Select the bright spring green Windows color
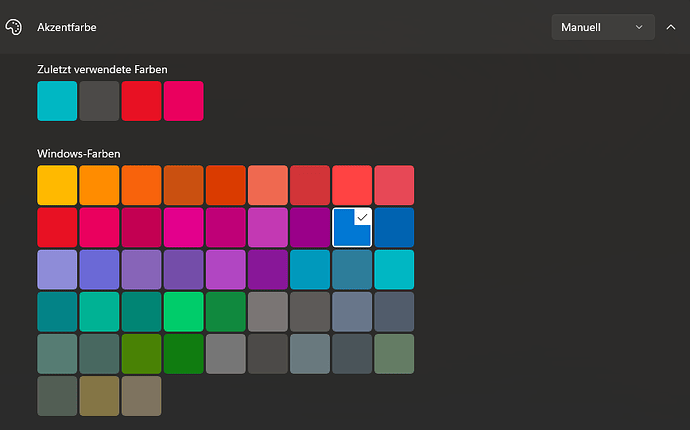The image size is (690, 430). pos(184,312)
